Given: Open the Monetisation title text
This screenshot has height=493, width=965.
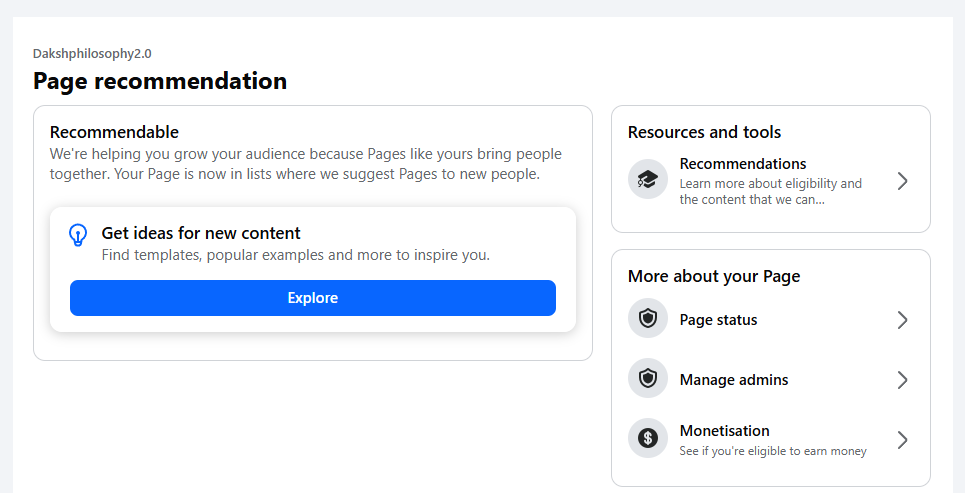Looking at the screenshot, I should pos(724,431).
